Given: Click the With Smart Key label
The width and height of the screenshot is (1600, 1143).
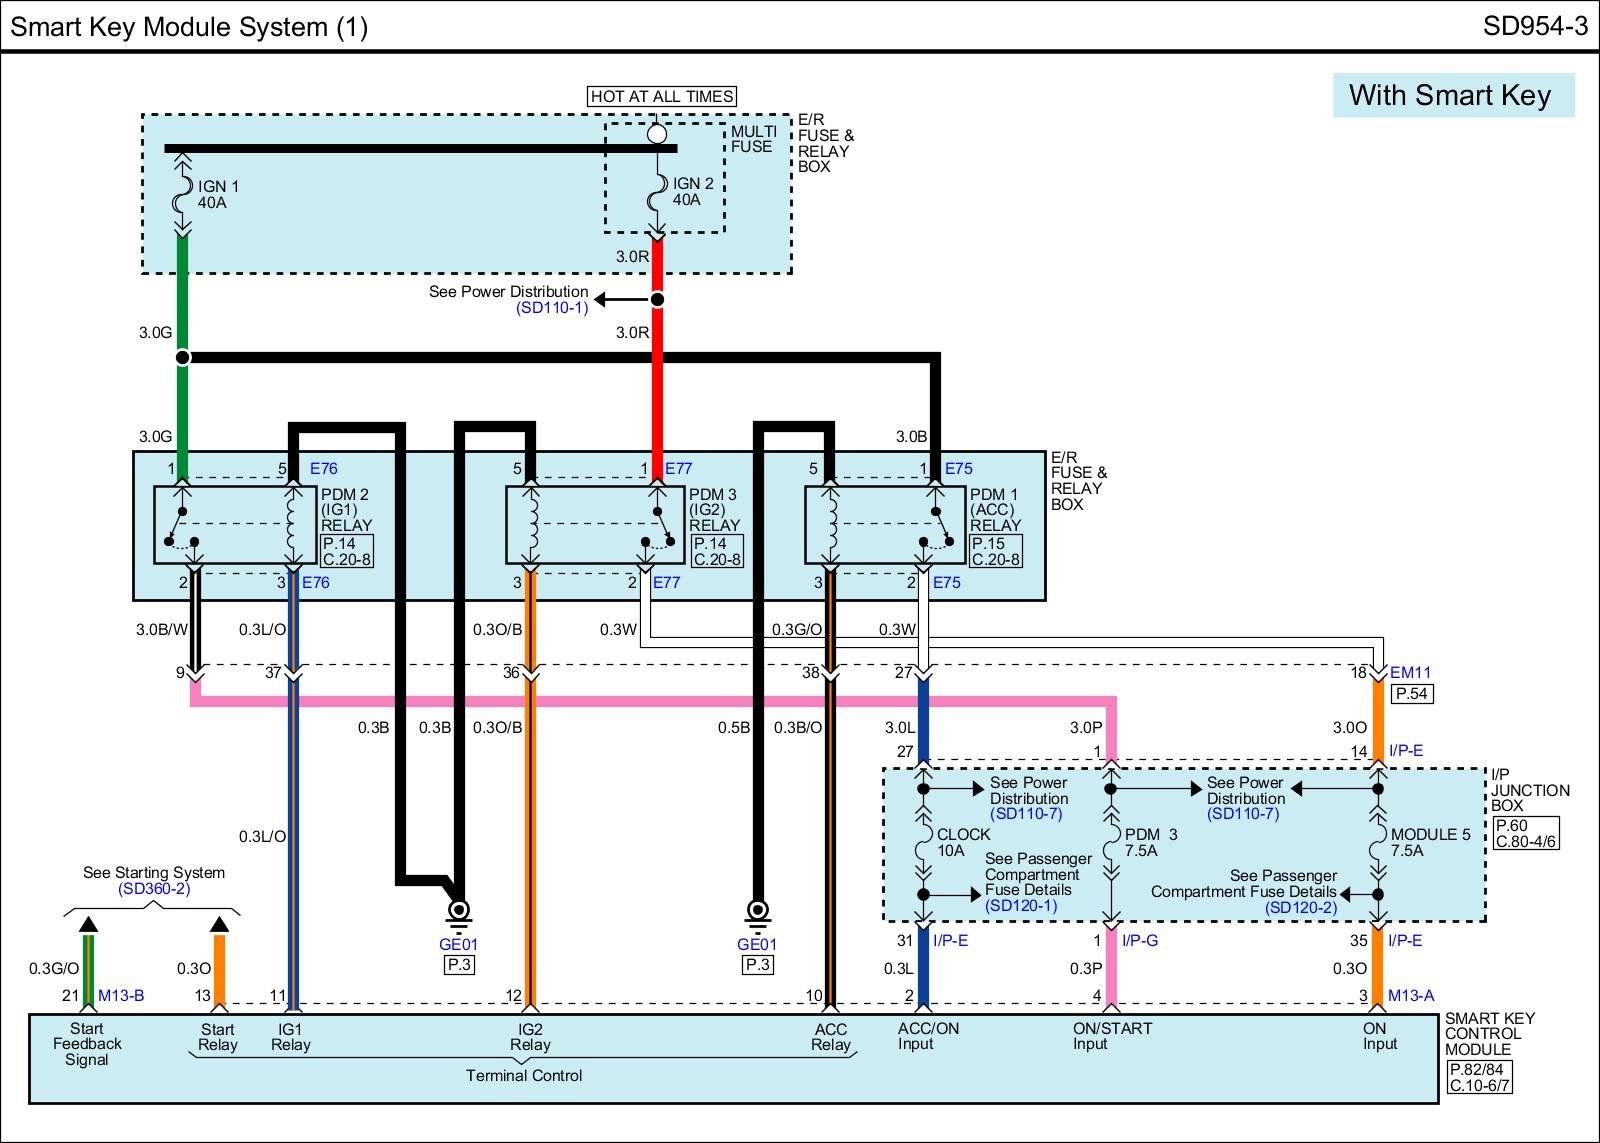Looking at the screenshot, I should [1452, 95].
